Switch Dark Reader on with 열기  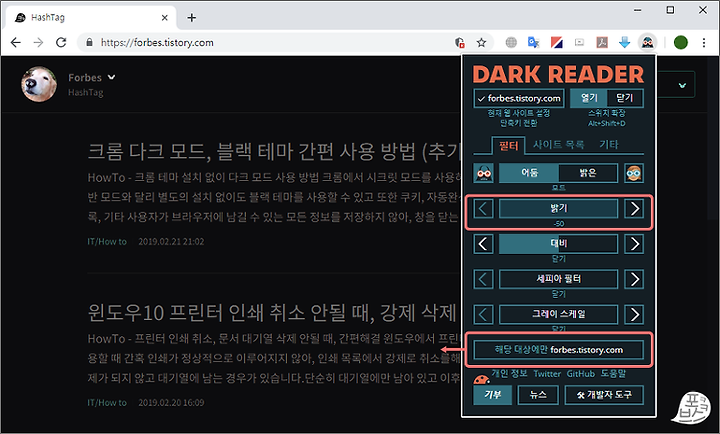[588, 98]
